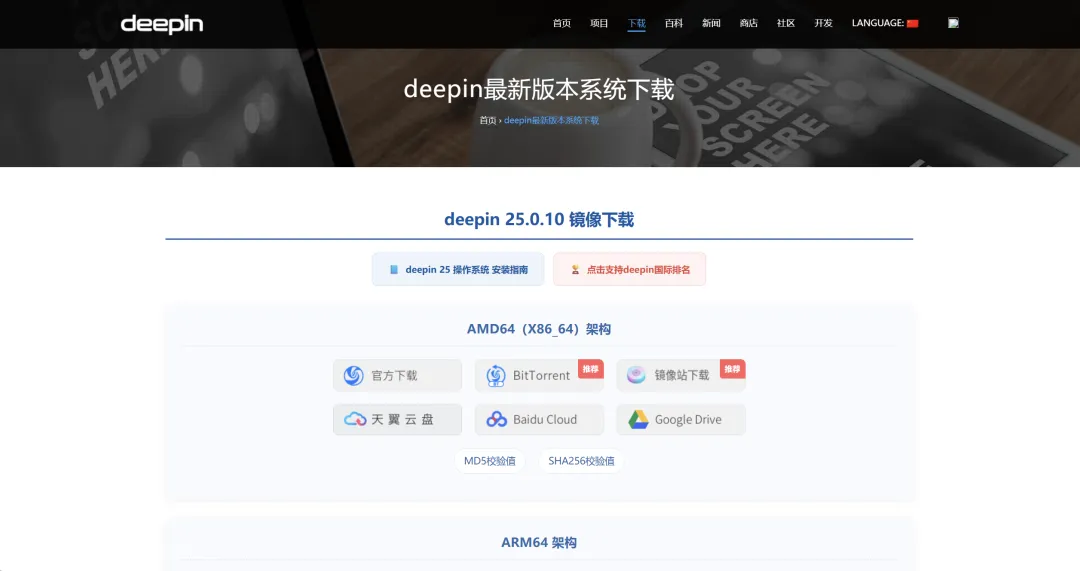Click the deepin swirl icon on 官方下载

pos(353,375)
